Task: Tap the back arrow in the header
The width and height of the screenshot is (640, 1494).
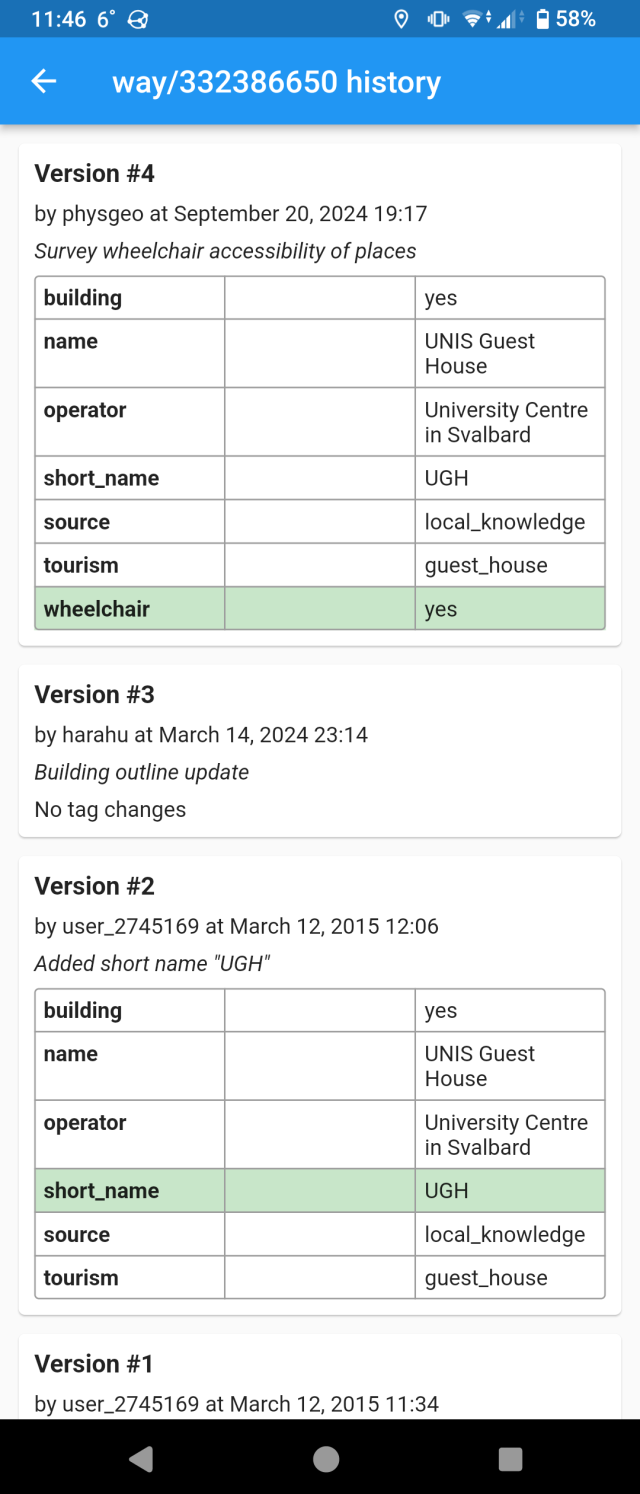Action: tap(43, 81)
